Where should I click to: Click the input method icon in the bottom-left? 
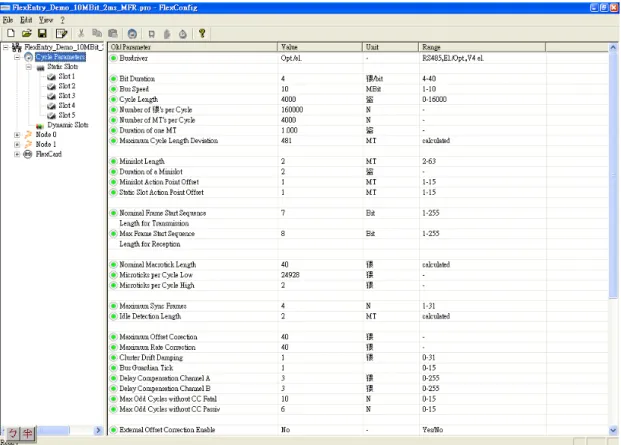[x=13, y=433]
